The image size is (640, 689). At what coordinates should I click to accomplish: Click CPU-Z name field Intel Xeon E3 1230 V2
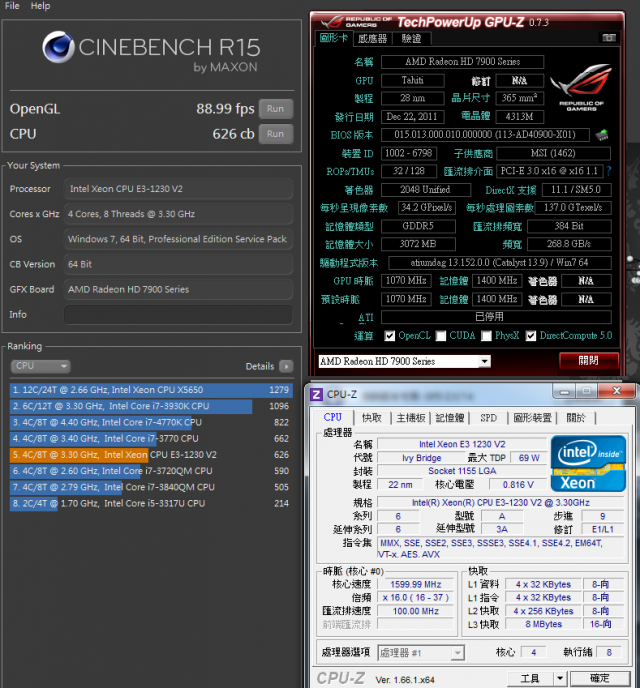(x=462, y=444)
